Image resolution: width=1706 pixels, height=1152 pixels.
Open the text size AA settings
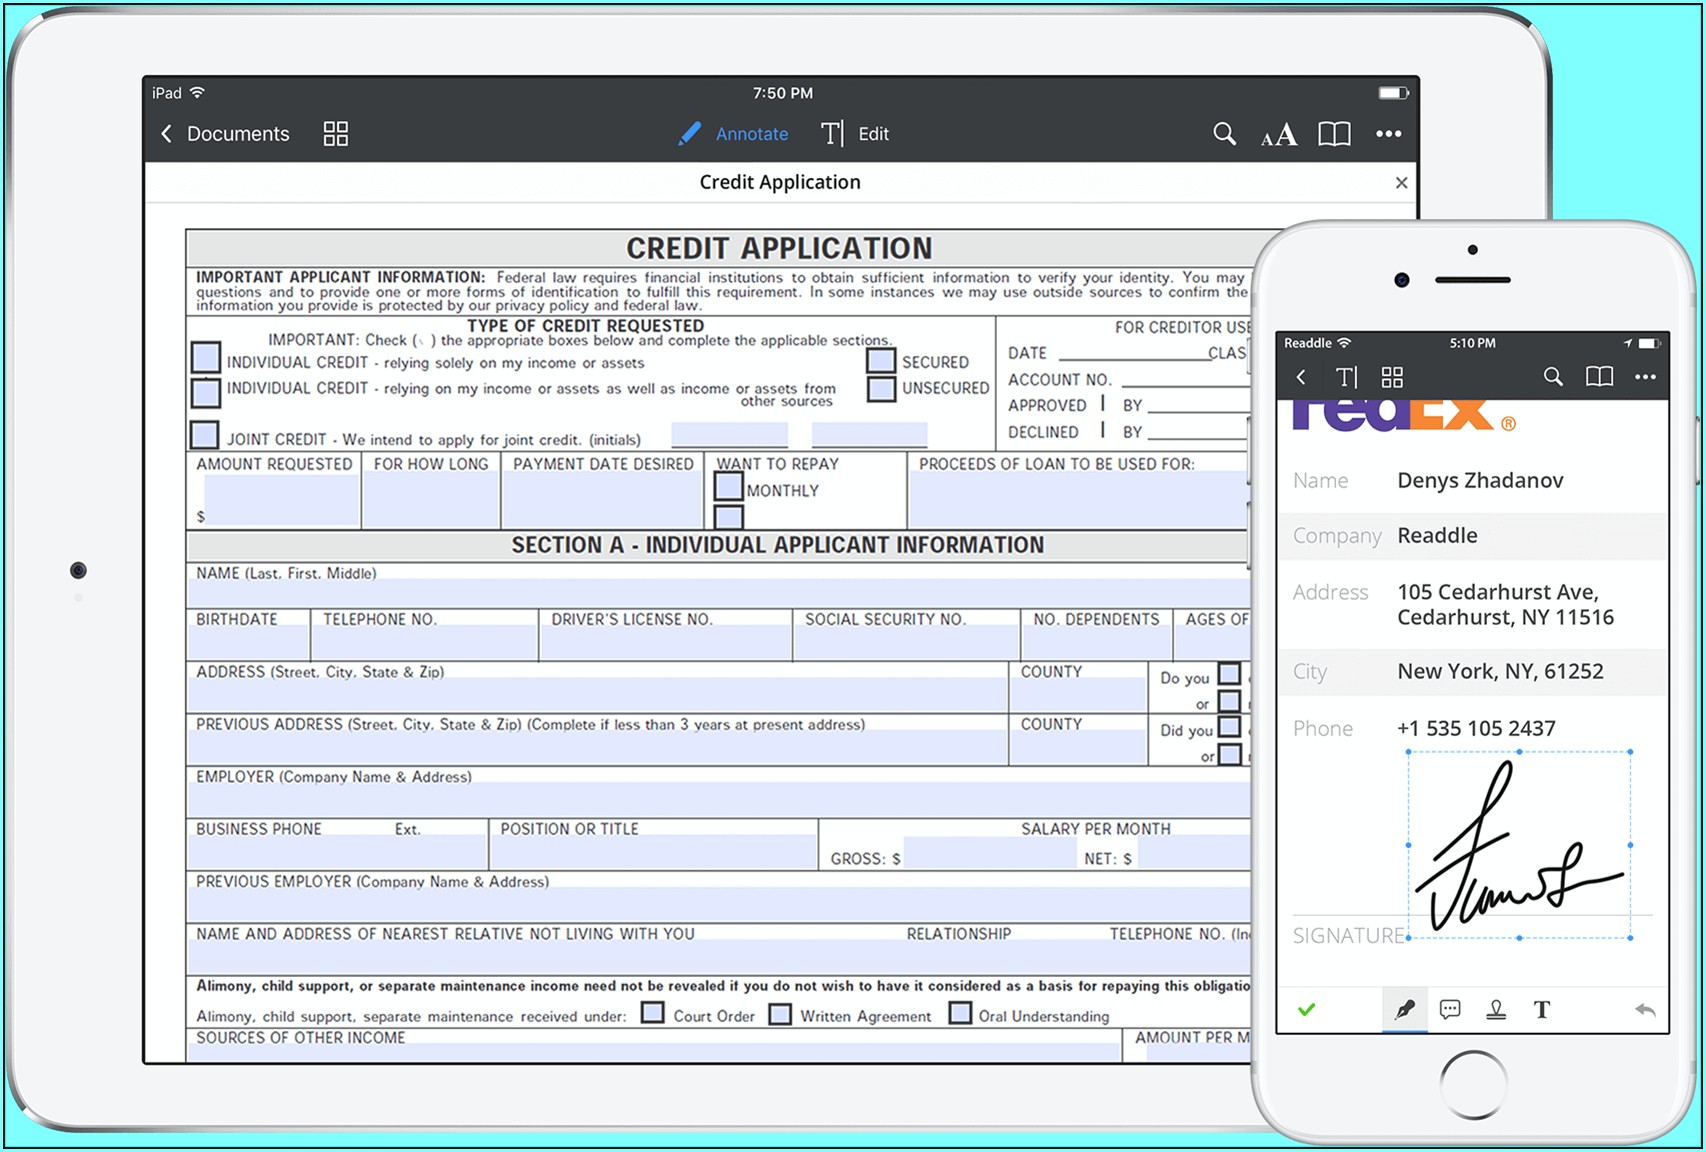pyautogui.click(x=1279, y=135)
